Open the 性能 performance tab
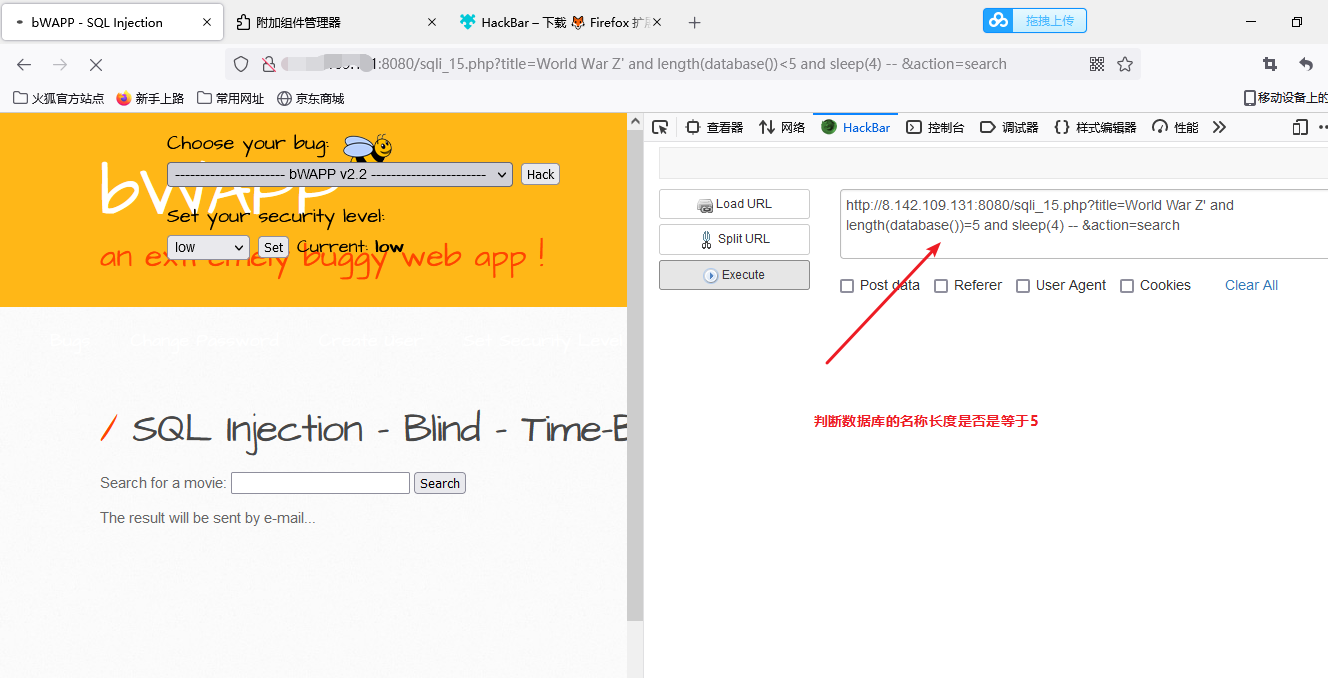 pos(1175,127)
